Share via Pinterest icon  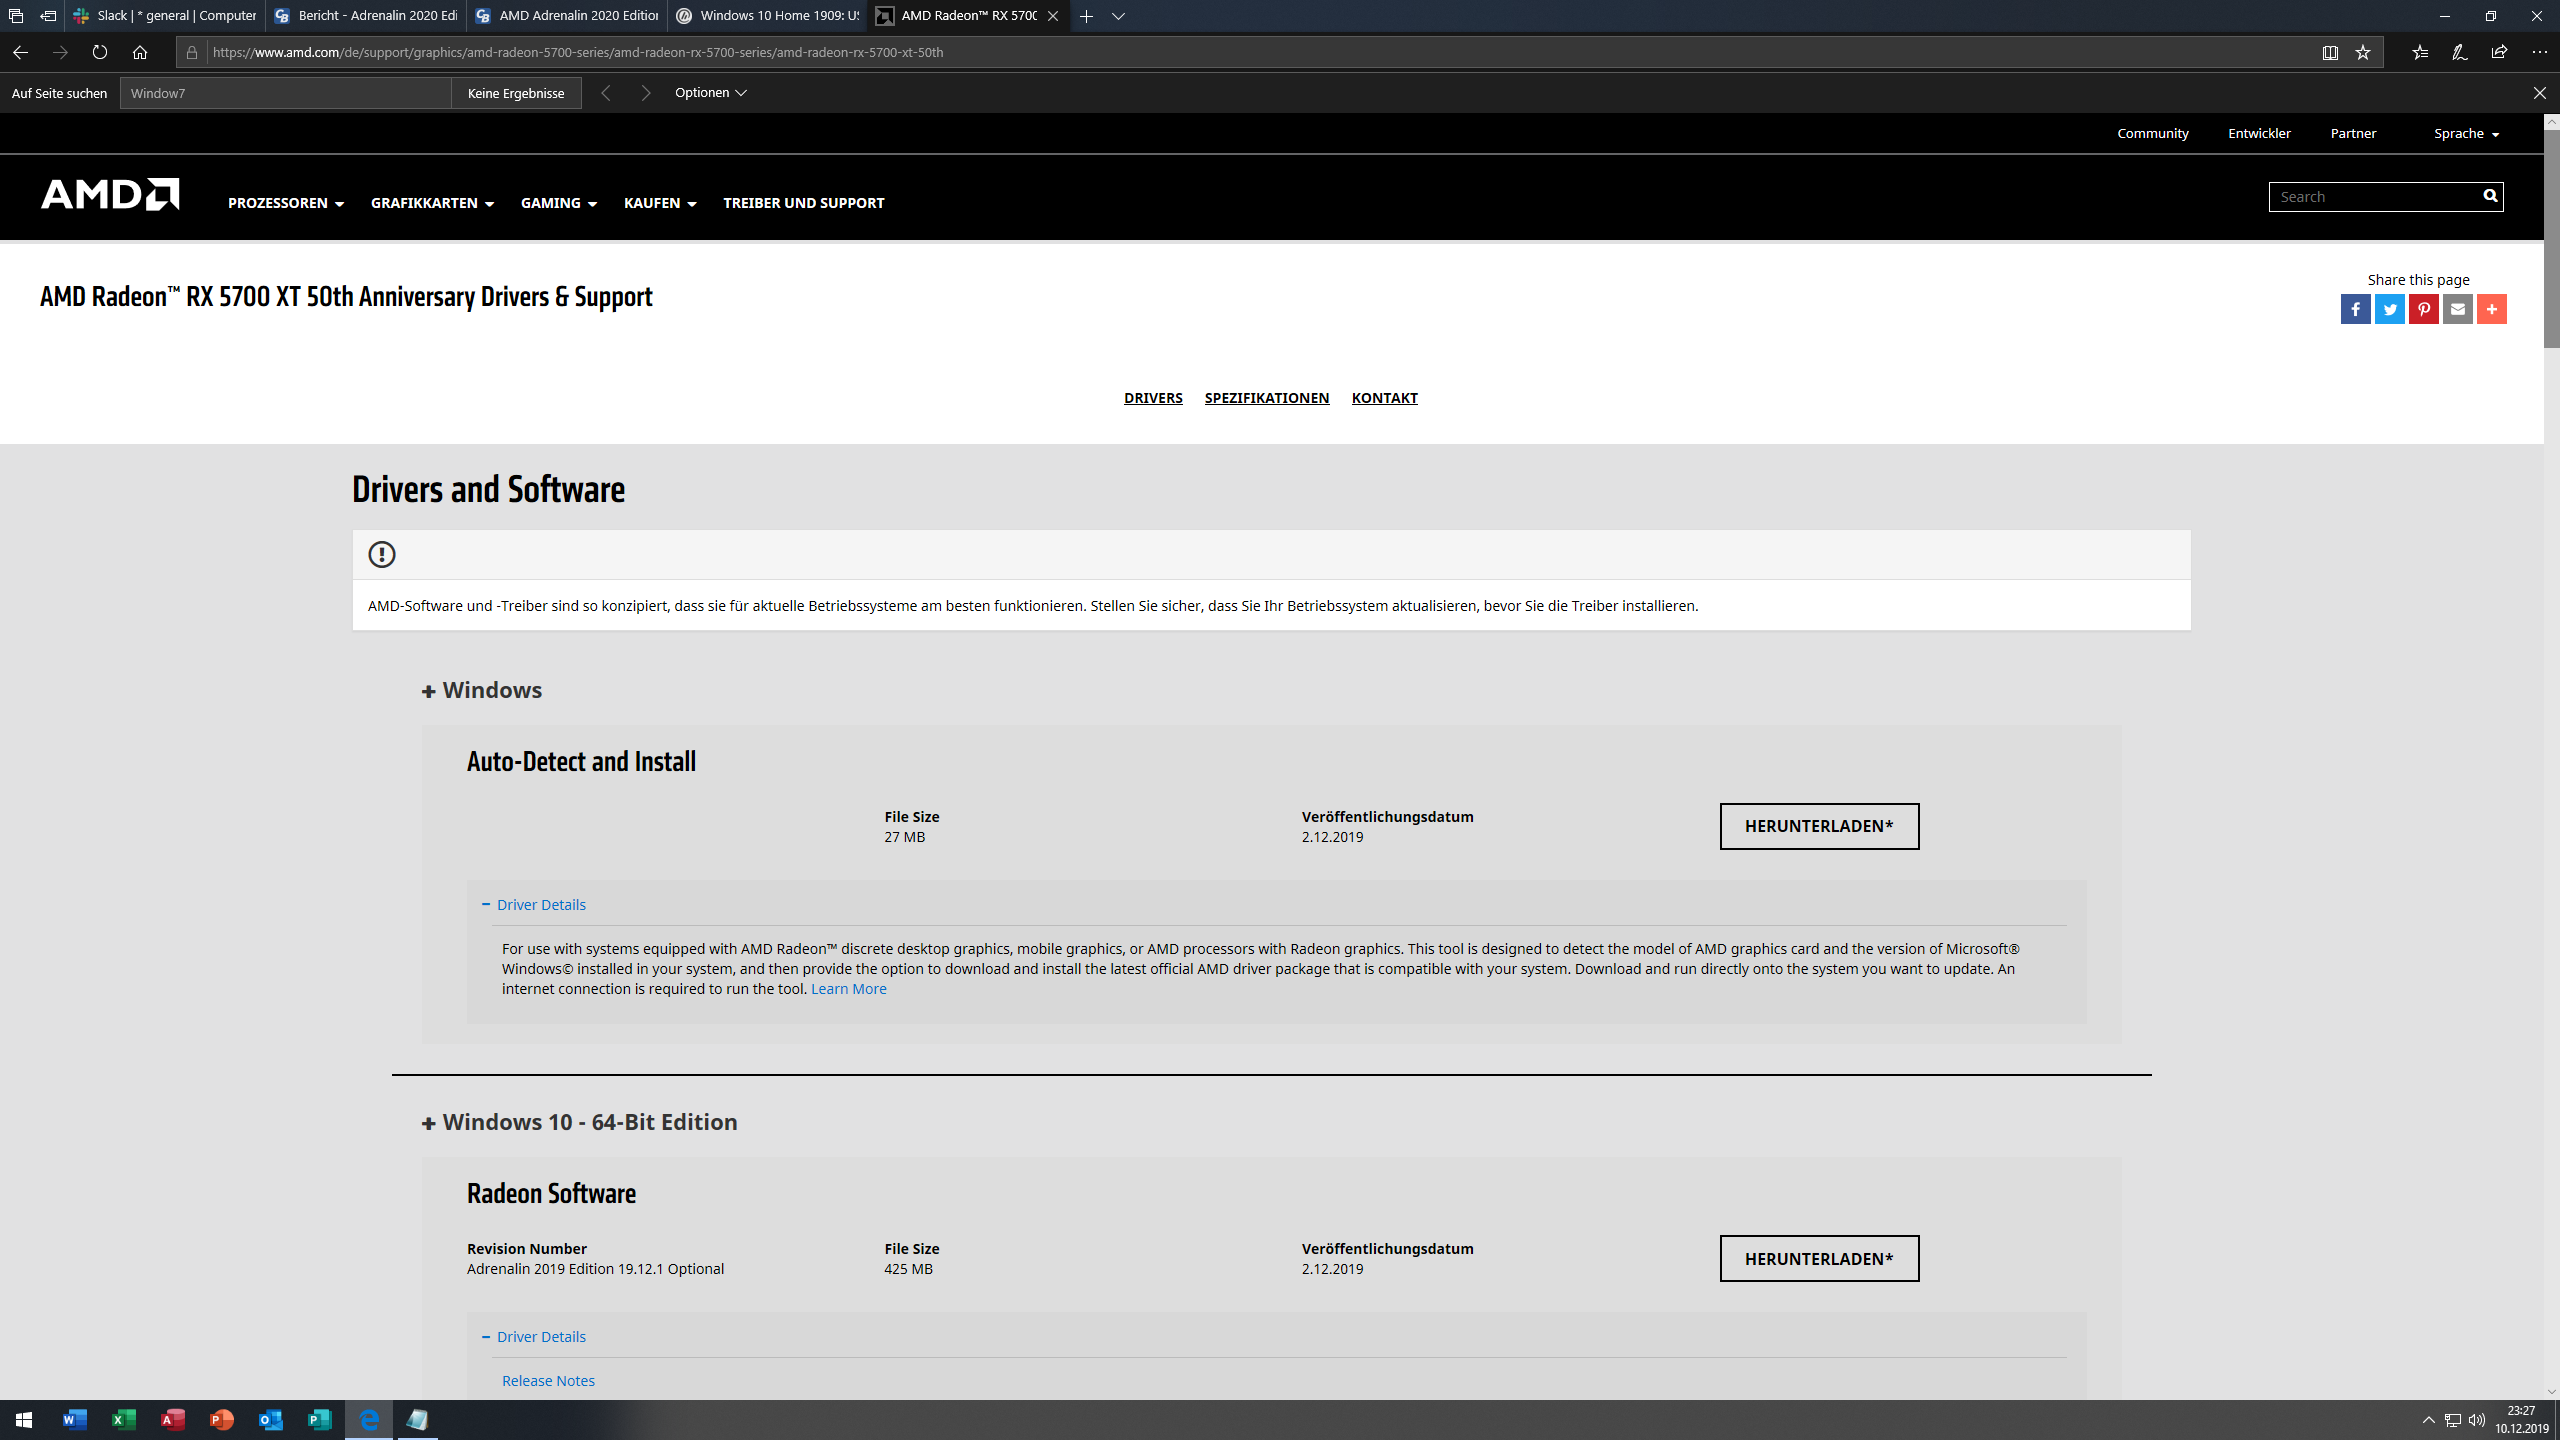point(2423,309)
